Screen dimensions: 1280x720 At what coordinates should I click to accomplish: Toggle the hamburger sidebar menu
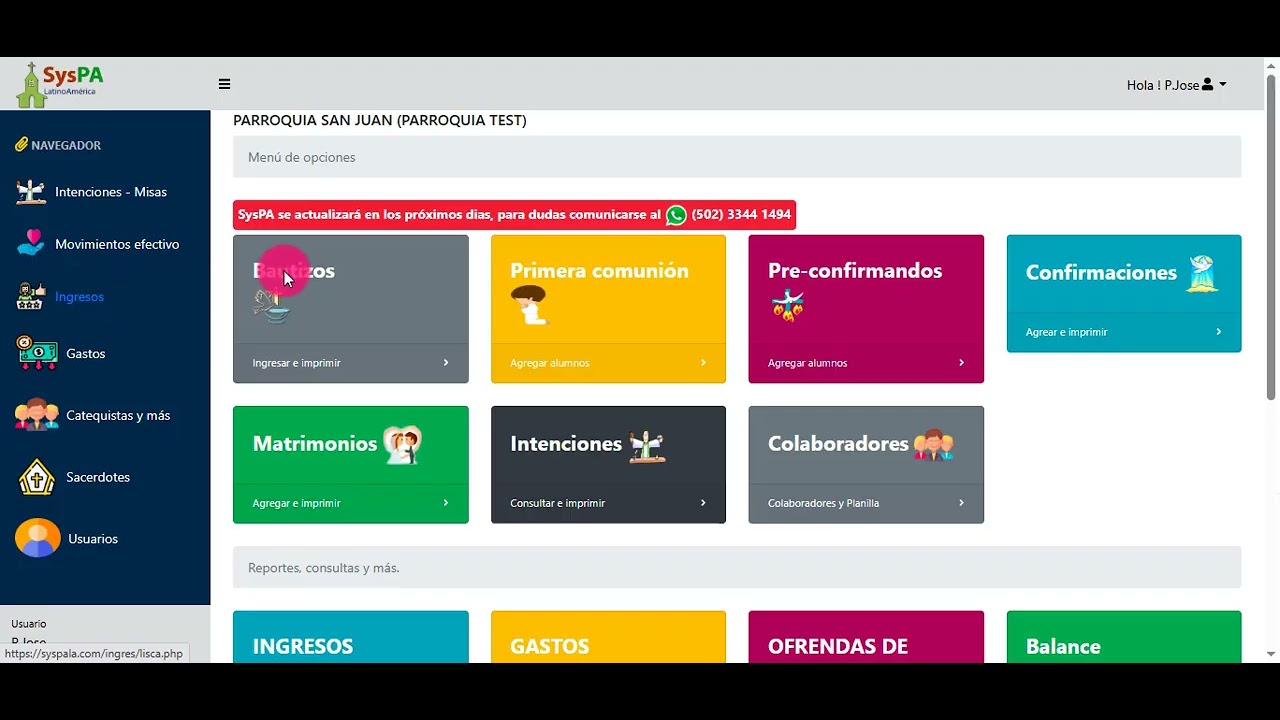224,84
